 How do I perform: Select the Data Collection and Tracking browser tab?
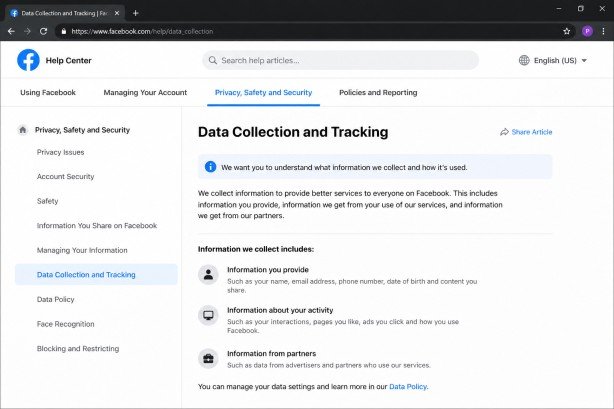tap(65, 13)
